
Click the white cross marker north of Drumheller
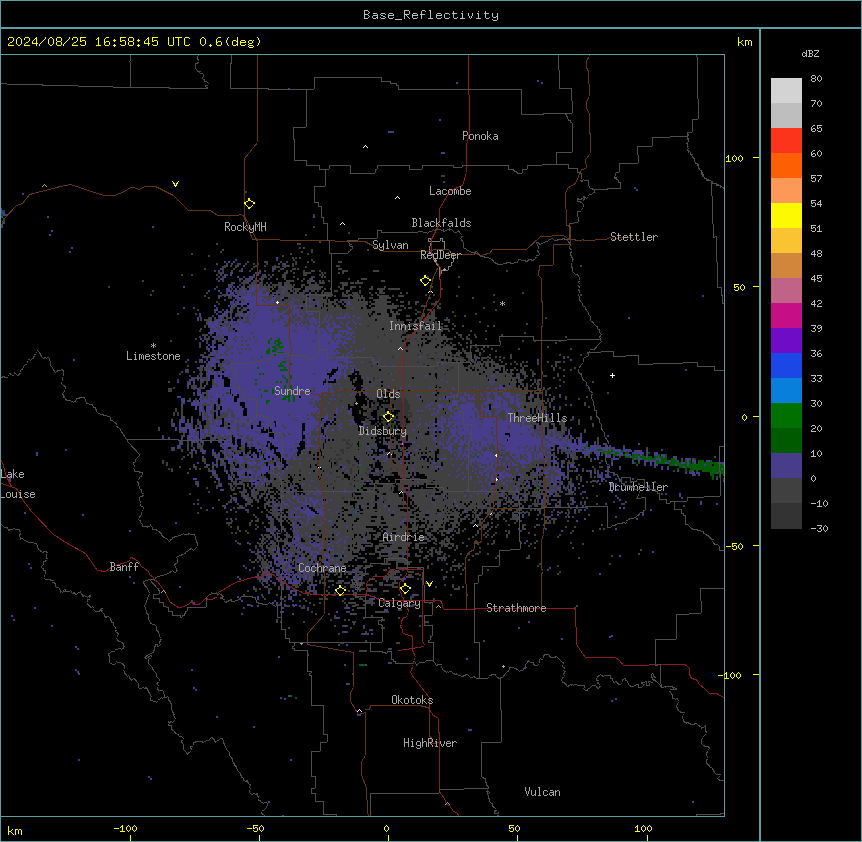click(x=612, y=375)
